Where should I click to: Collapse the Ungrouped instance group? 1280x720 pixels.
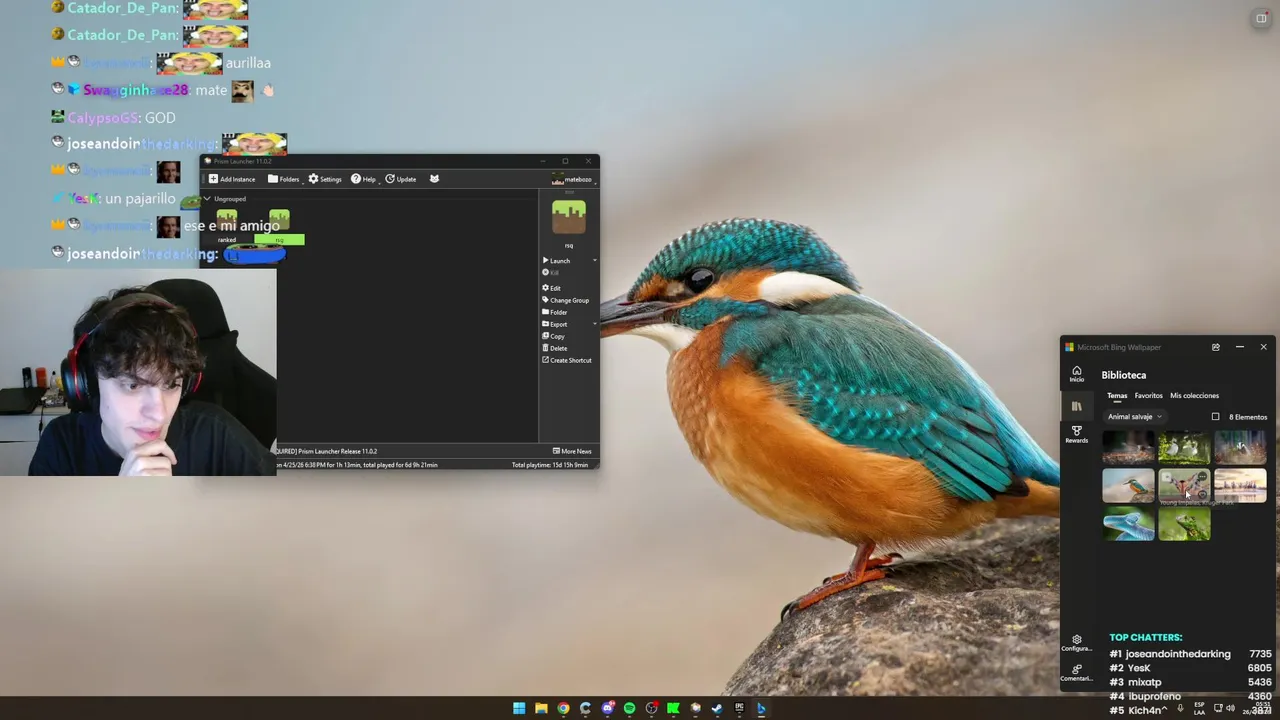[x=207, y=199]
